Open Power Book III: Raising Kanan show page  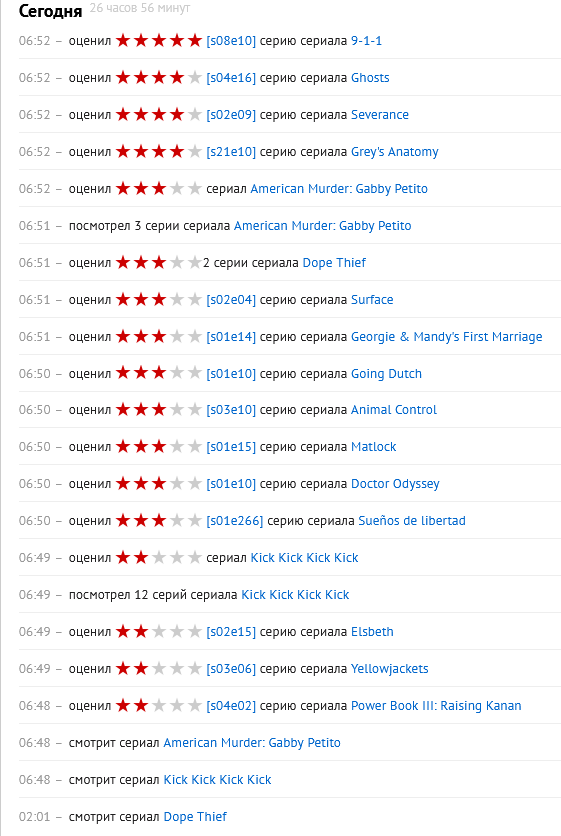tap(436, 706)
